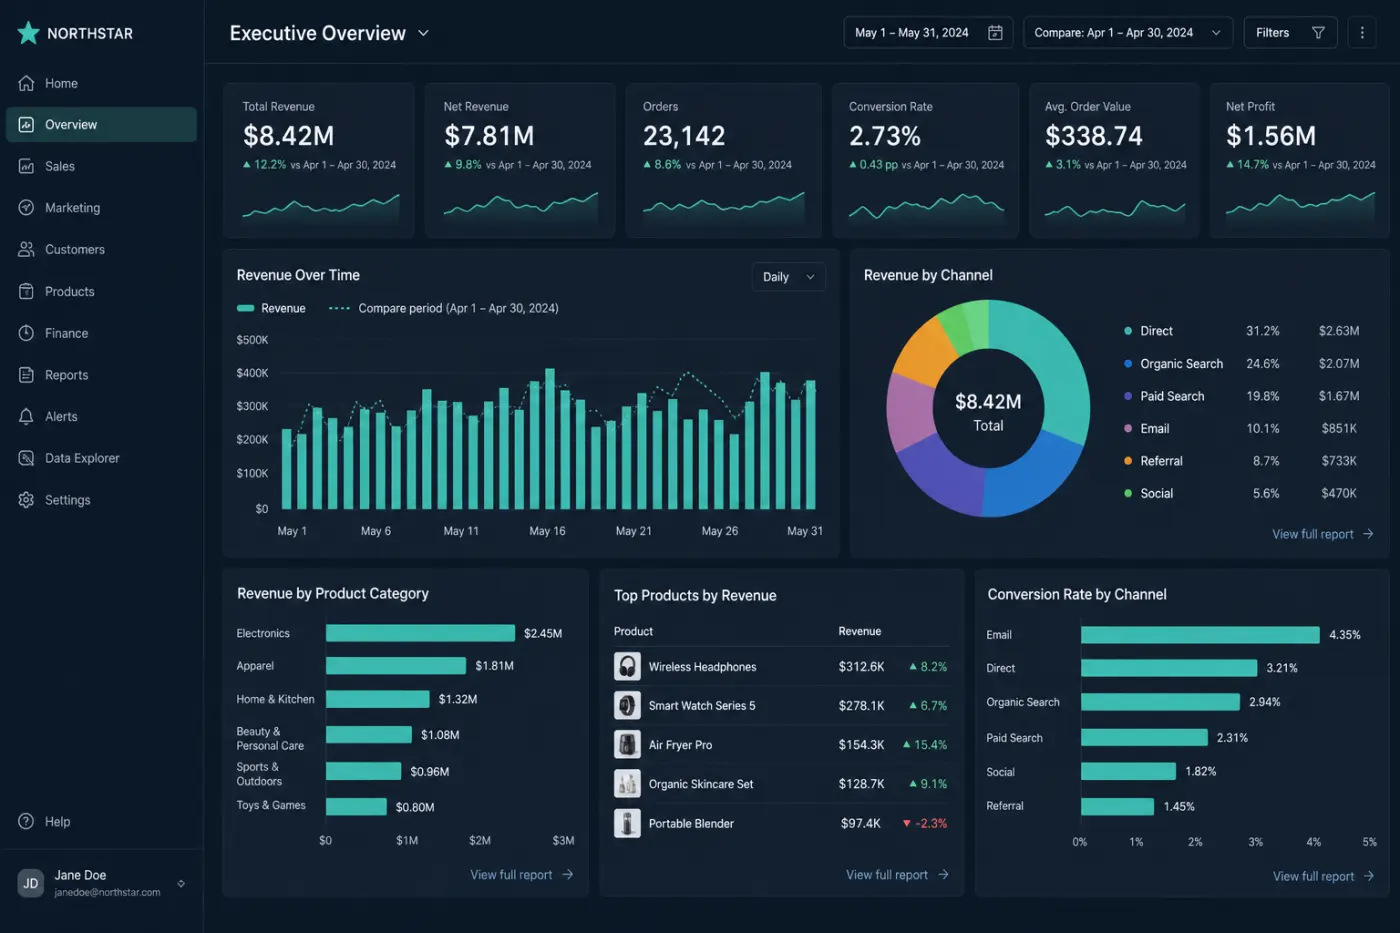Open the Reports section
The width and height of the screenshot is (1400, 933).
tap(101, 375)
